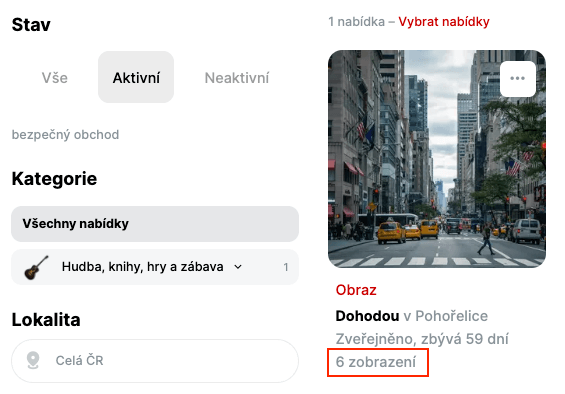The width and height of the screenshot is (565, 394).
Task: Click the category count number 1
Action: 286,267
